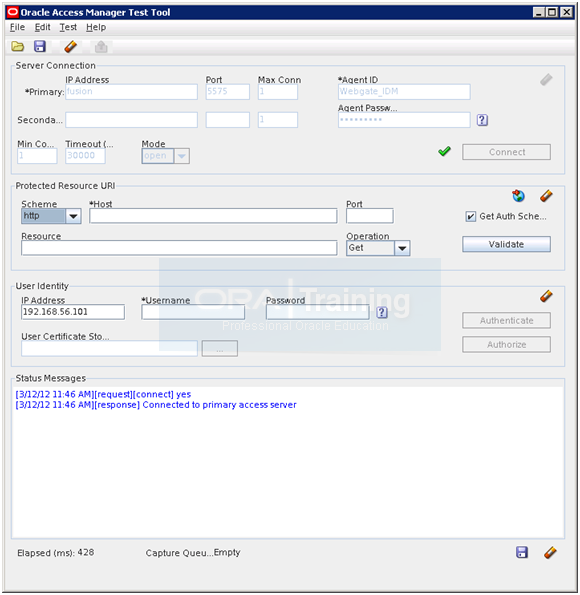Click green connection status checkmark
Screen dimensions: 580x595
tap(444, 151)
